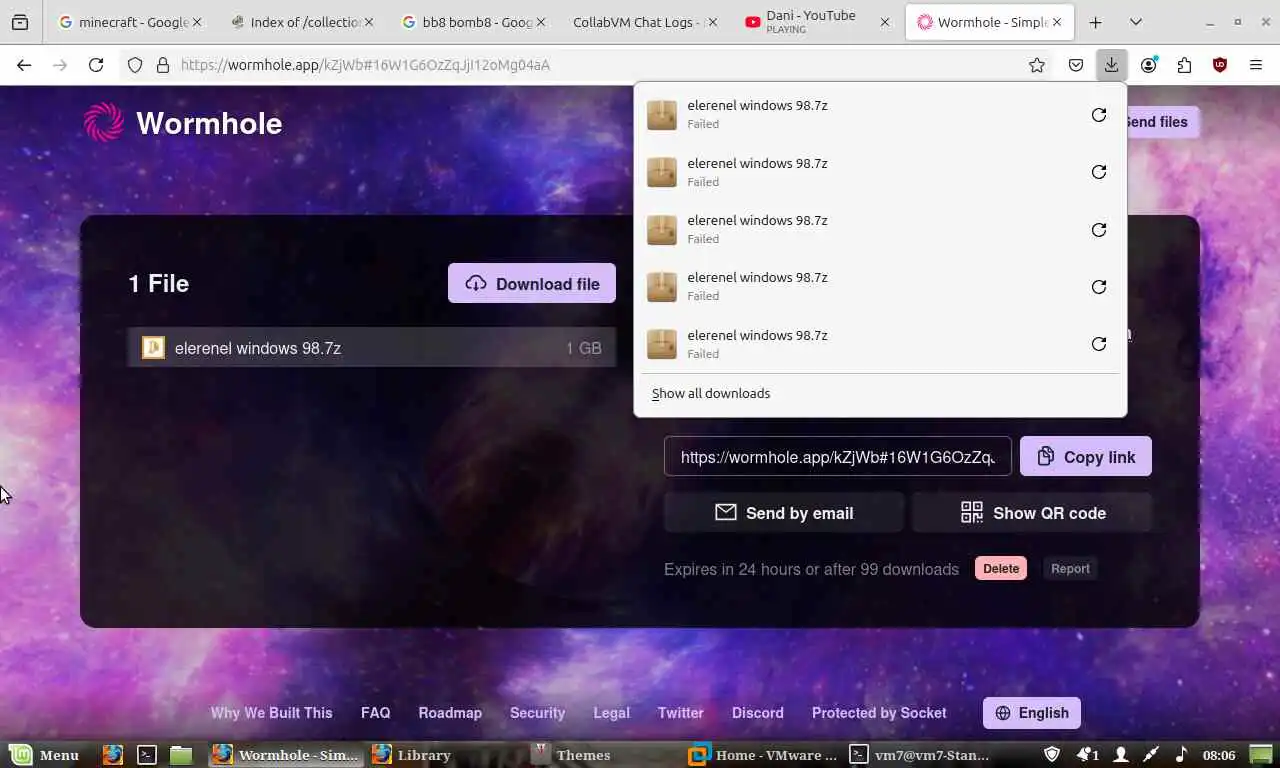
Task: Click the Download file button
Action: coord(532,284)
